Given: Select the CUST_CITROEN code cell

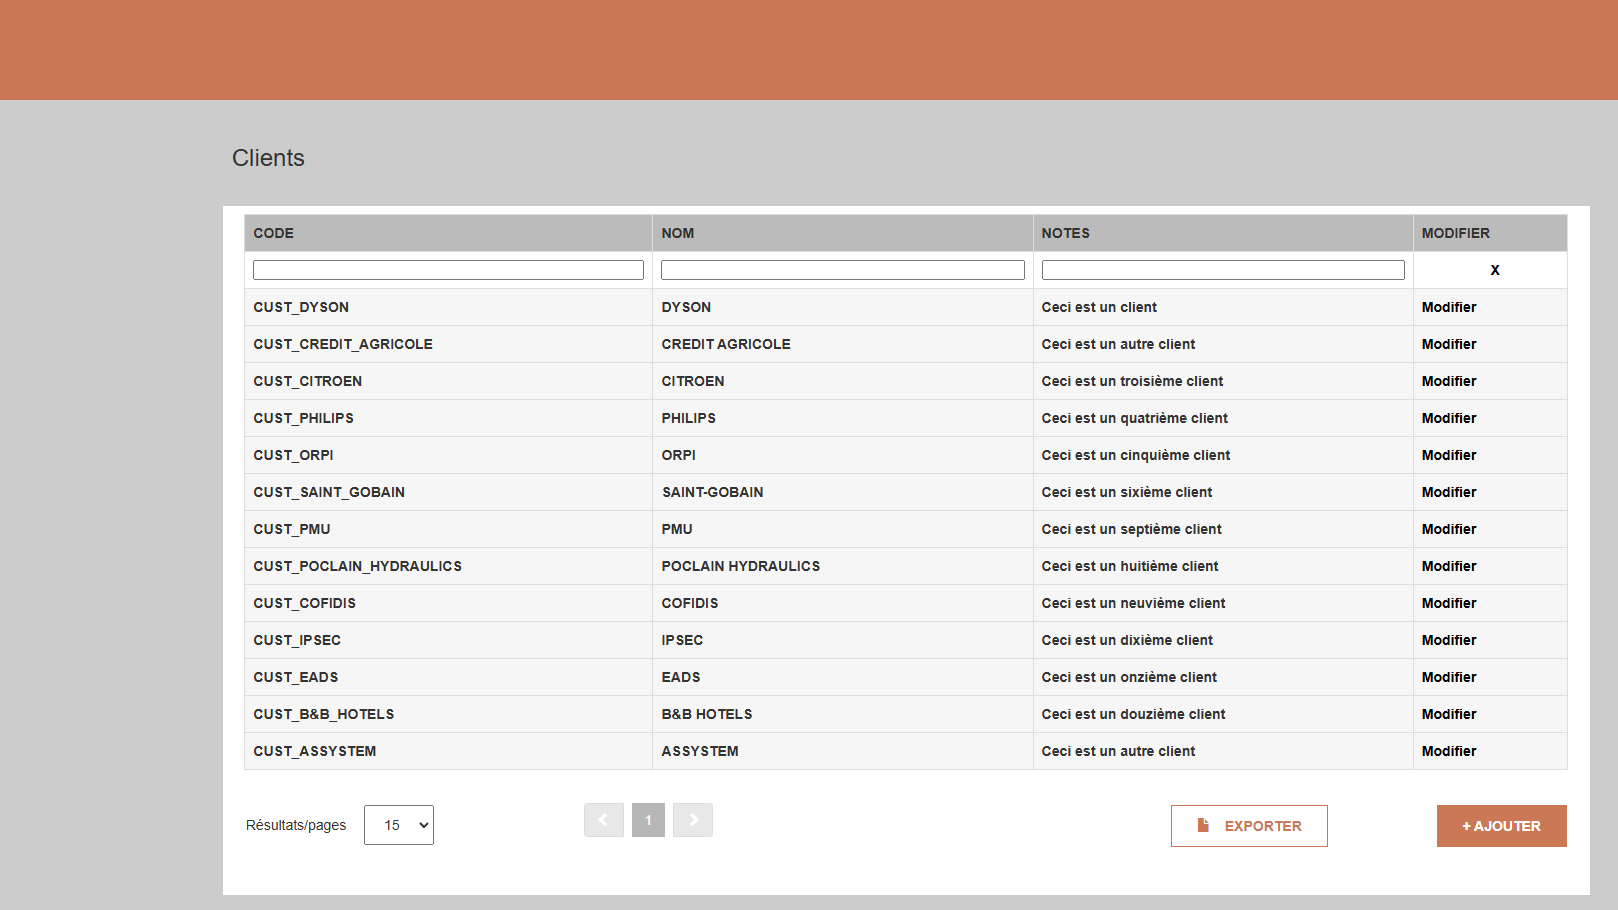Looking at the screenshot, I should [448, 381].
